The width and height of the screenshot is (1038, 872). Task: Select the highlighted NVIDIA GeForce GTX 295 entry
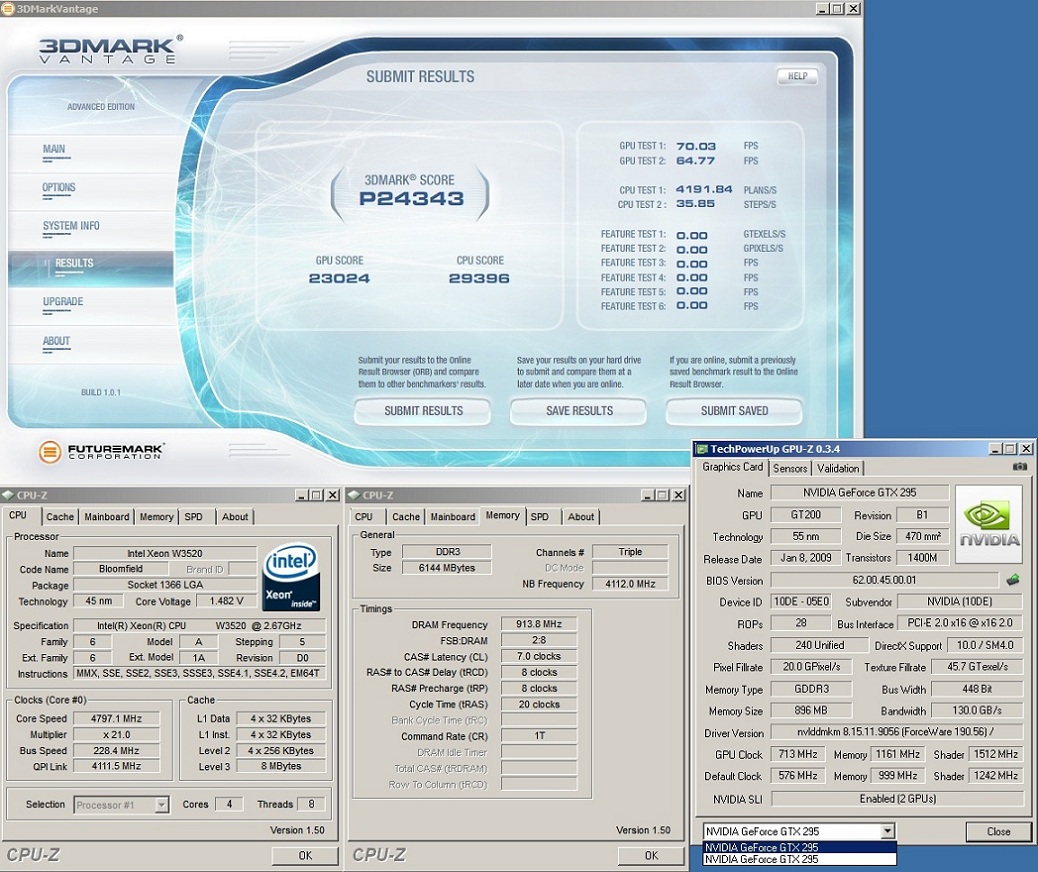[799, 848]
